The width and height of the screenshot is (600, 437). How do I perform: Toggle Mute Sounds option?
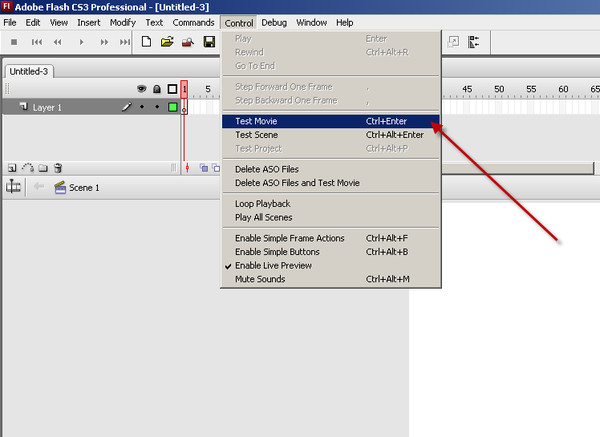tap(331, 279)
